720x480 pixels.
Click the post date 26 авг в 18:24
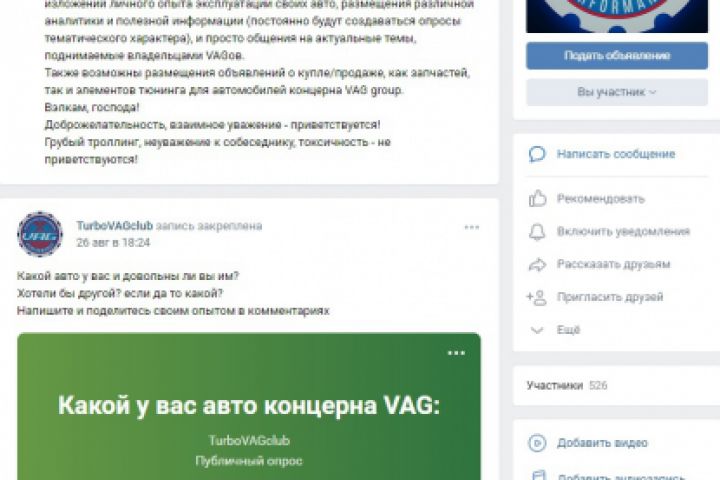click(113, 243)
